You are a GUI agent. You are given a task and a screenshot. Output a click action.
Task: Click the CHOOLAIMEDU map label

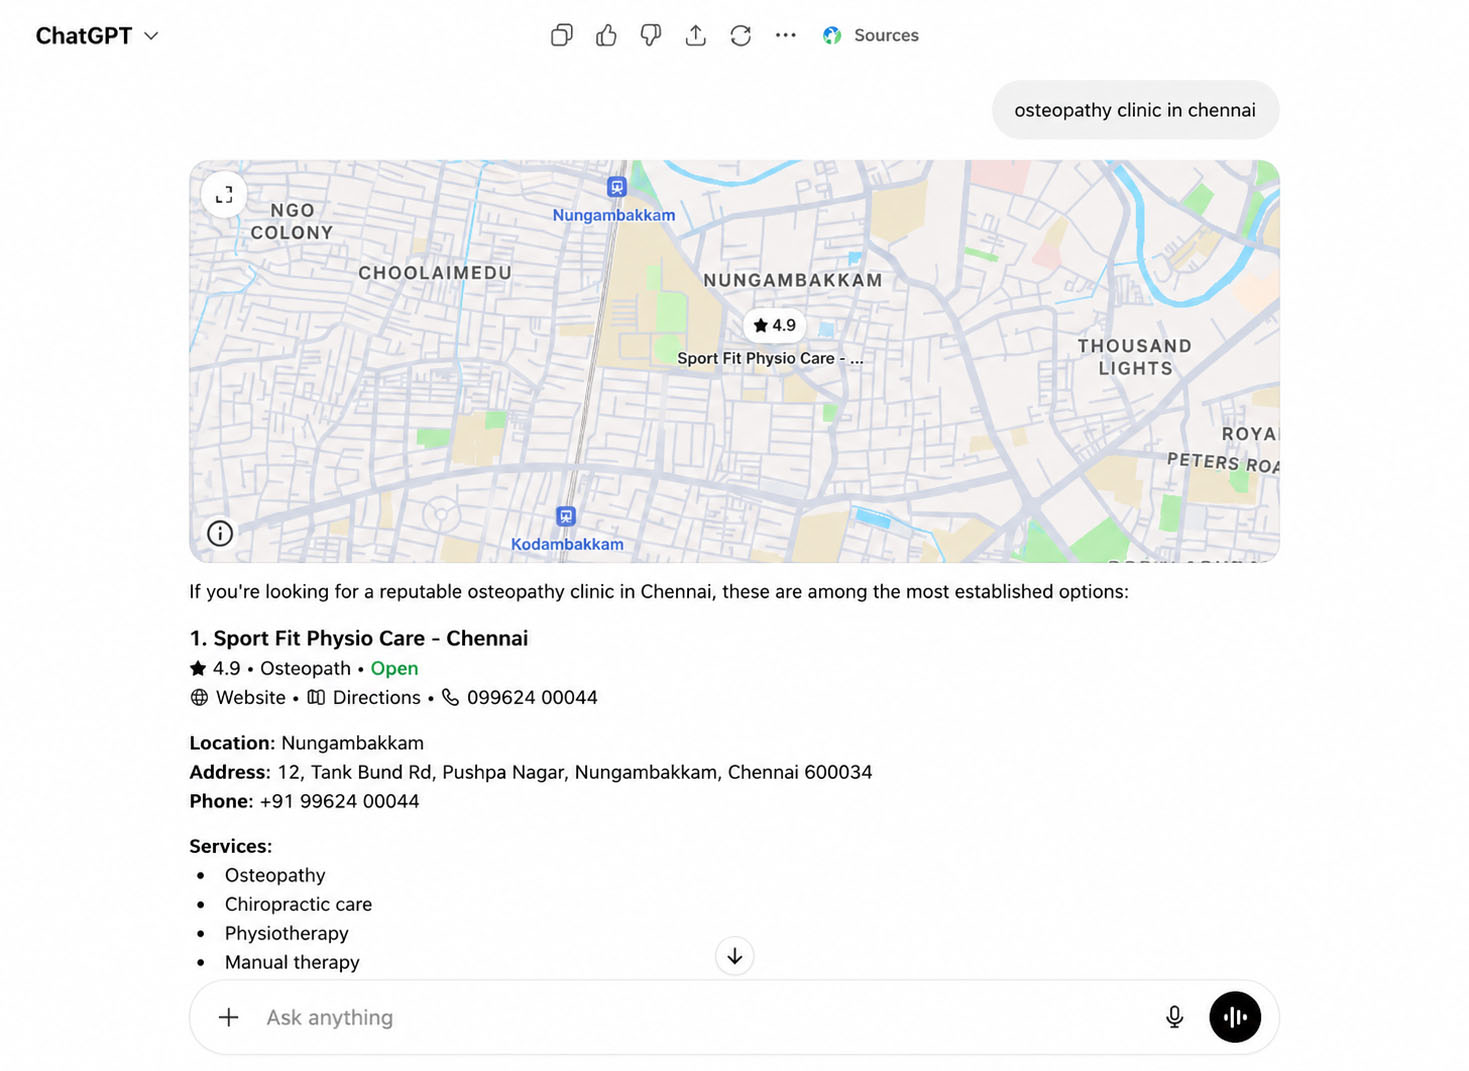(435, 273)
